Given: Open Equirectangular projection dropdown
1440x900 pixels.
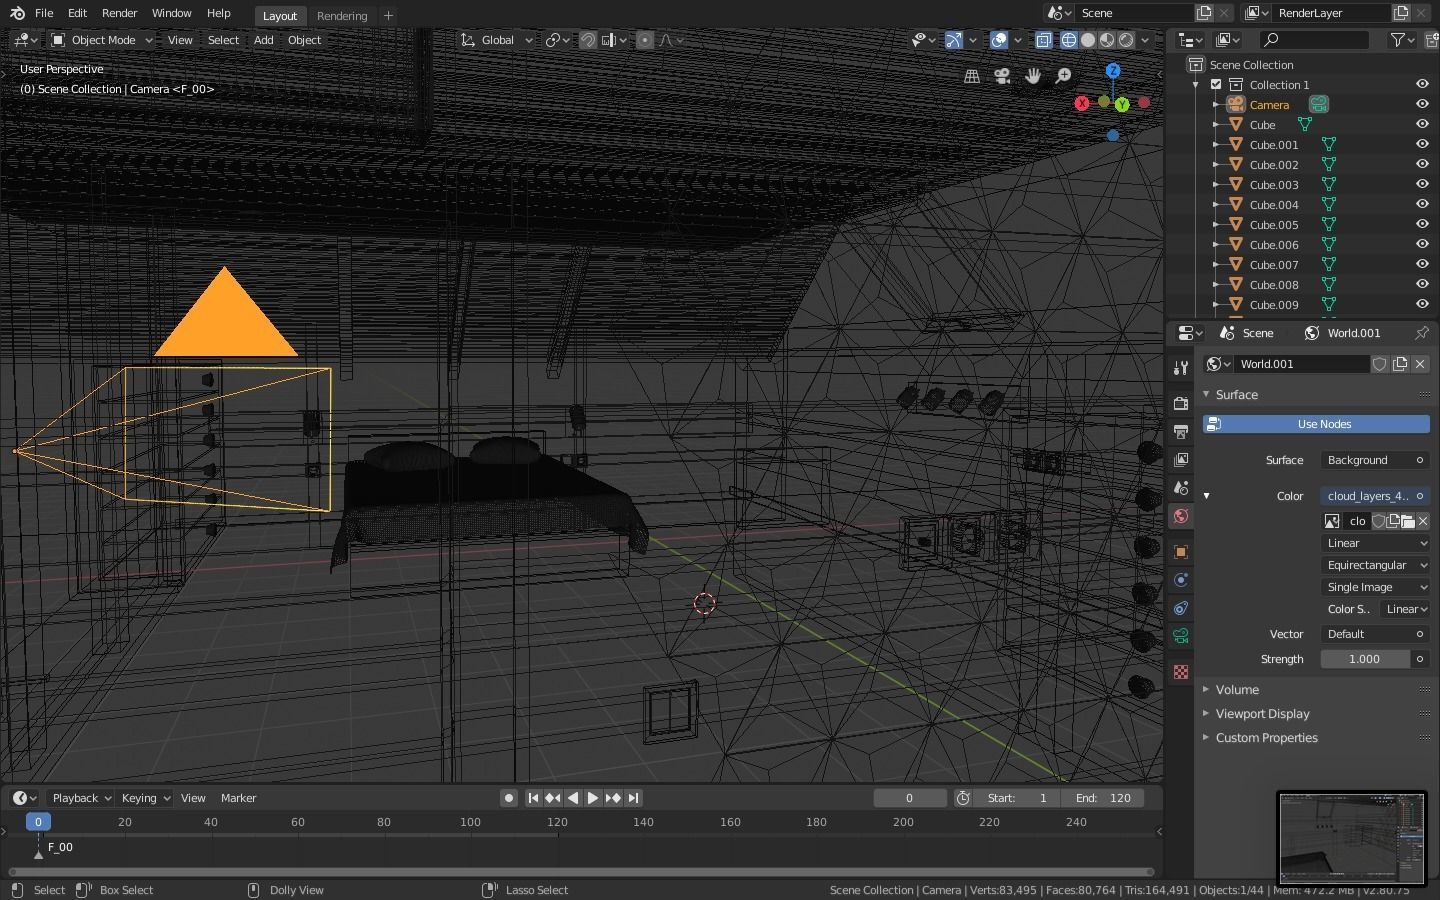Looking at the screenshot, I should pyautogui.click(x=1375, y=565).
